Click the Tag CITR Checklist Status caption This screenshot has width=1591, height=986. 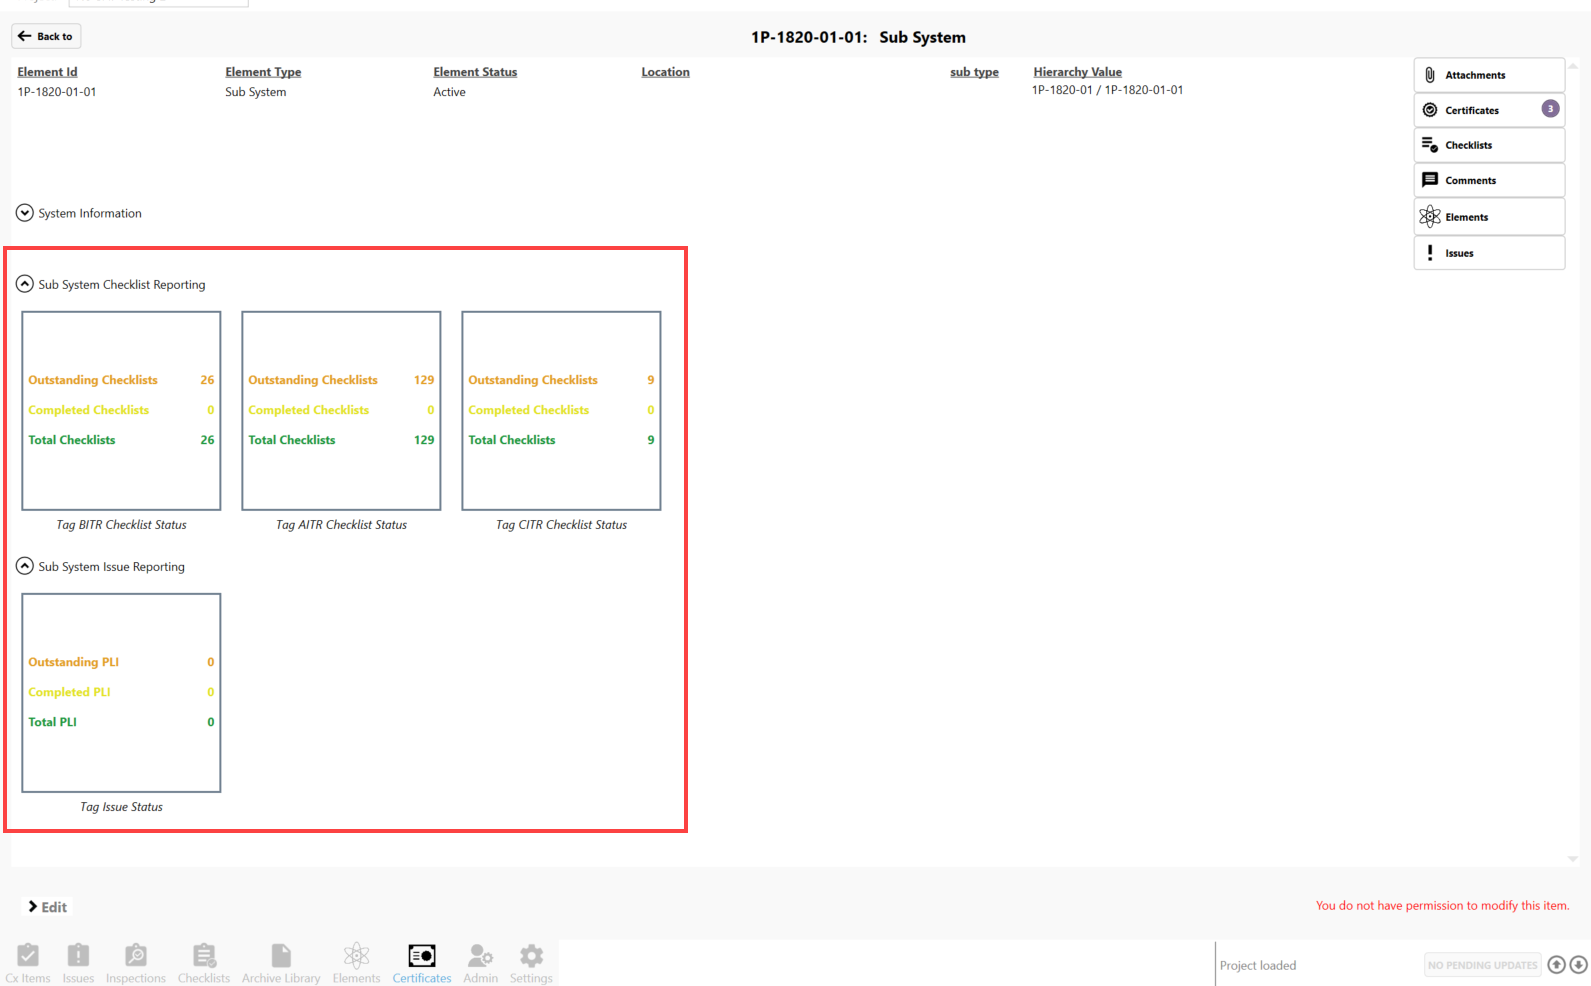pos(561,525)
